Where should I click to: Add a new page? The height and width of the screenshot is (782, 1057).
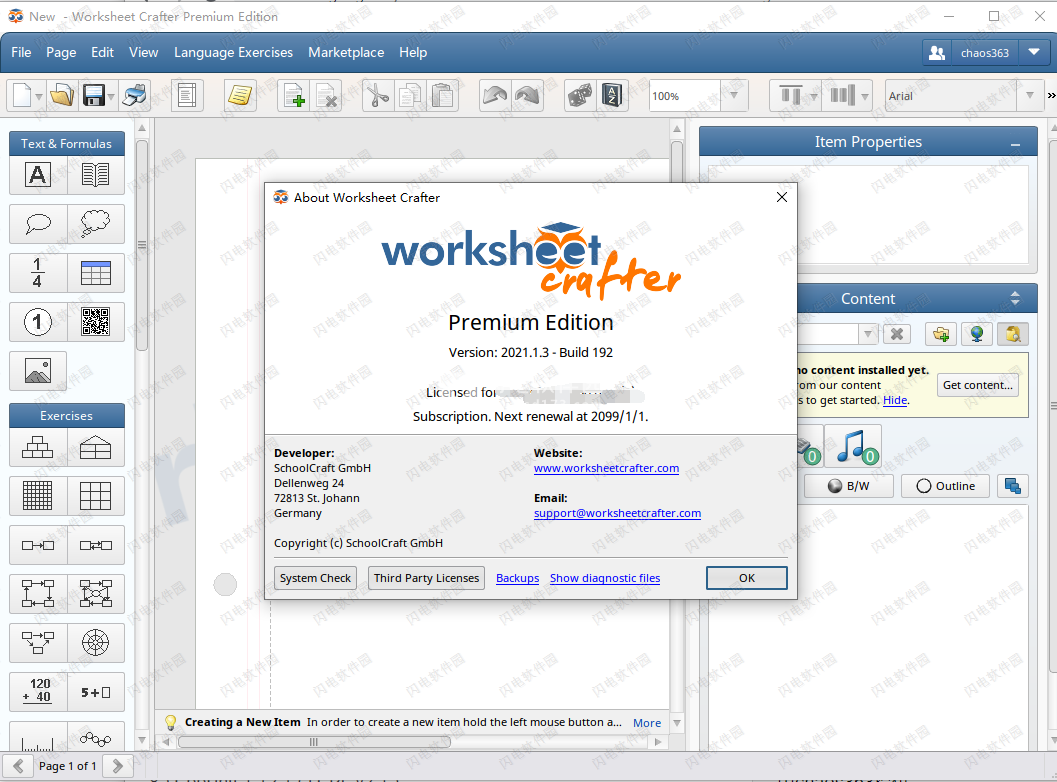click(x=294, y=96)
